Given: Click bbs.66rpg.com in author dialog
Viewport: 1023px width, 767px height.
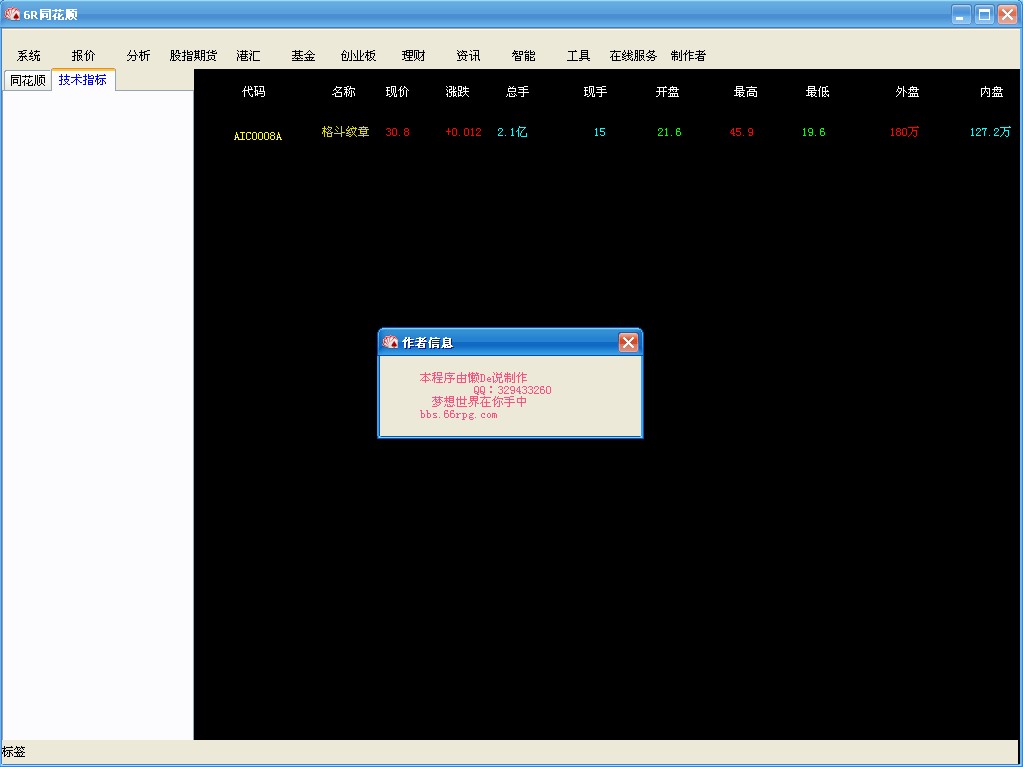Looking at the screenshot, I should coord(459,415).
